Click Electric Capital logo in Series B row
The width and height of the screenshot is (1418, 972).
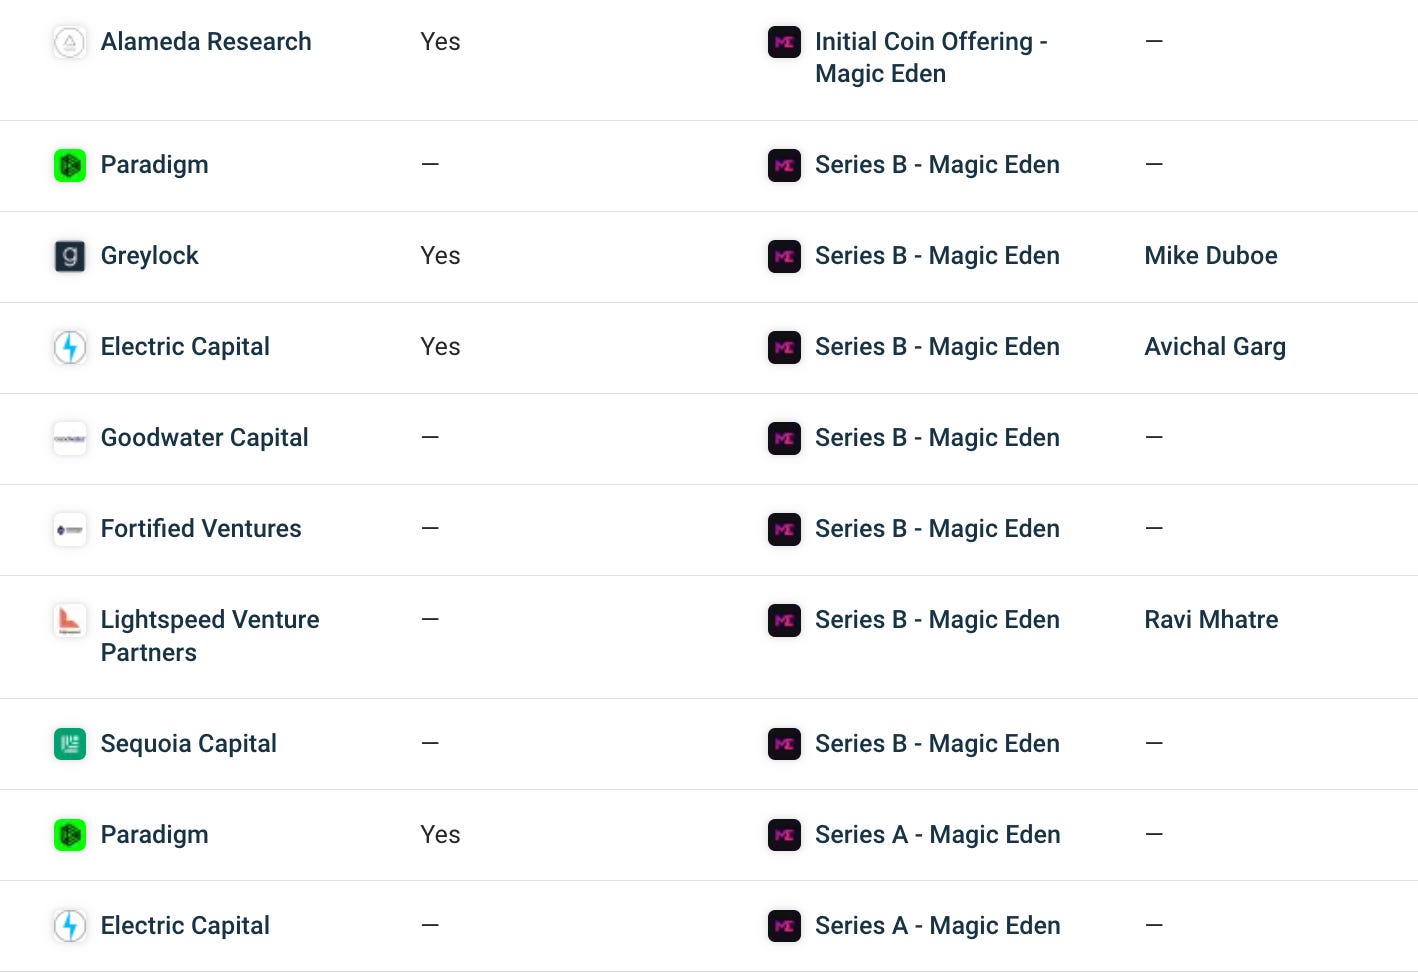[x=69, y=347]
